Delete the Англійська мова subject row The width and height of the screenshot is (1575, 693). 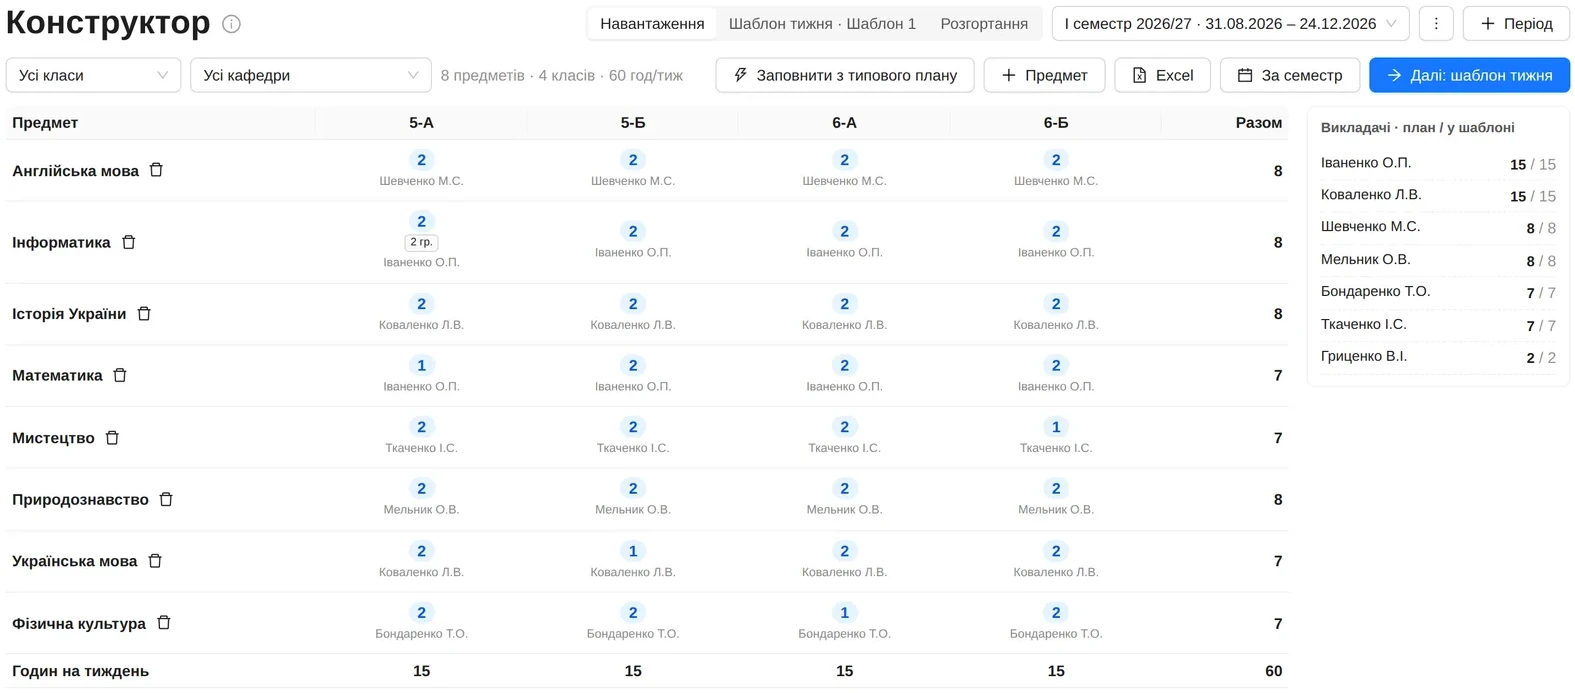(156, 171)
